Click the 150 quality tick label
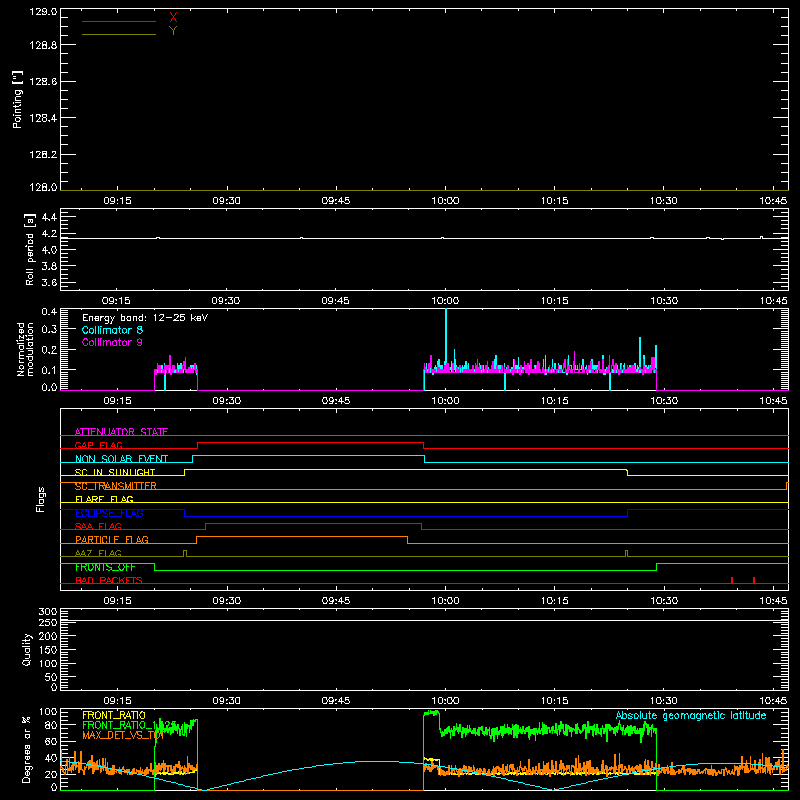800x800 pixels. [x=47, y=650]
